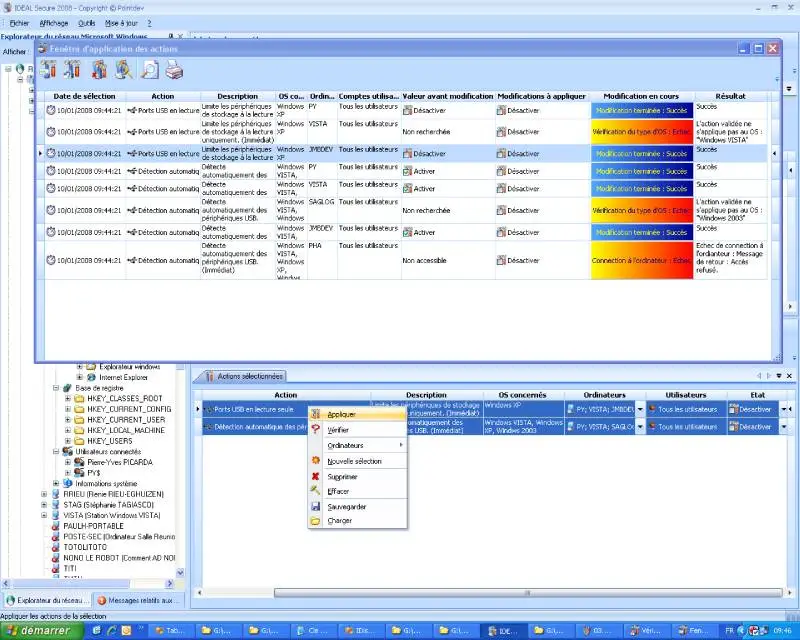Image resolution: width=800 pixels, height=640 pixels.
Task: Expand the HKEY_LOCAL_MACHINE registry node
Action: [x=68, y=430]
